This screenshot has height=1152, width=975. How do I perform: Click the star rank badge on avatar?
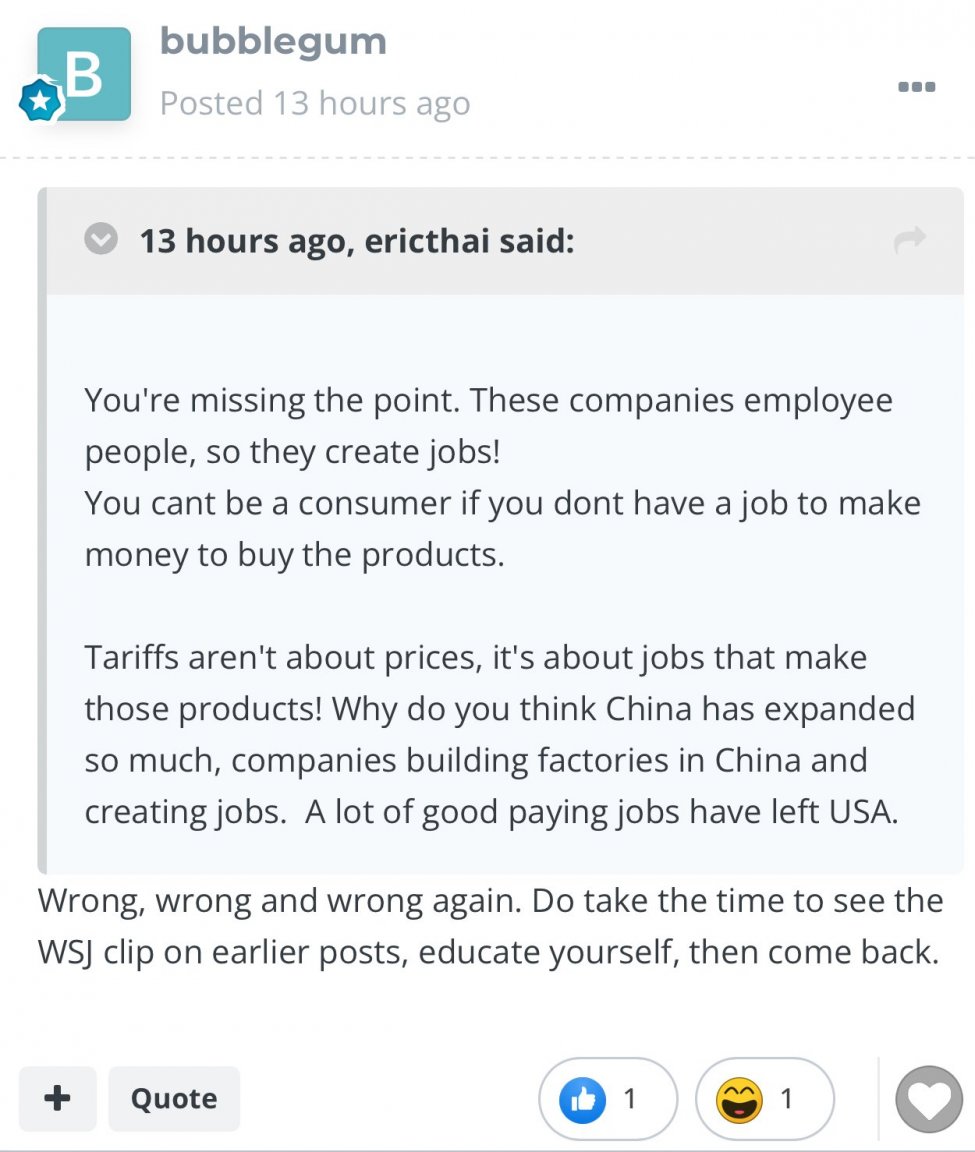point(41,101)
